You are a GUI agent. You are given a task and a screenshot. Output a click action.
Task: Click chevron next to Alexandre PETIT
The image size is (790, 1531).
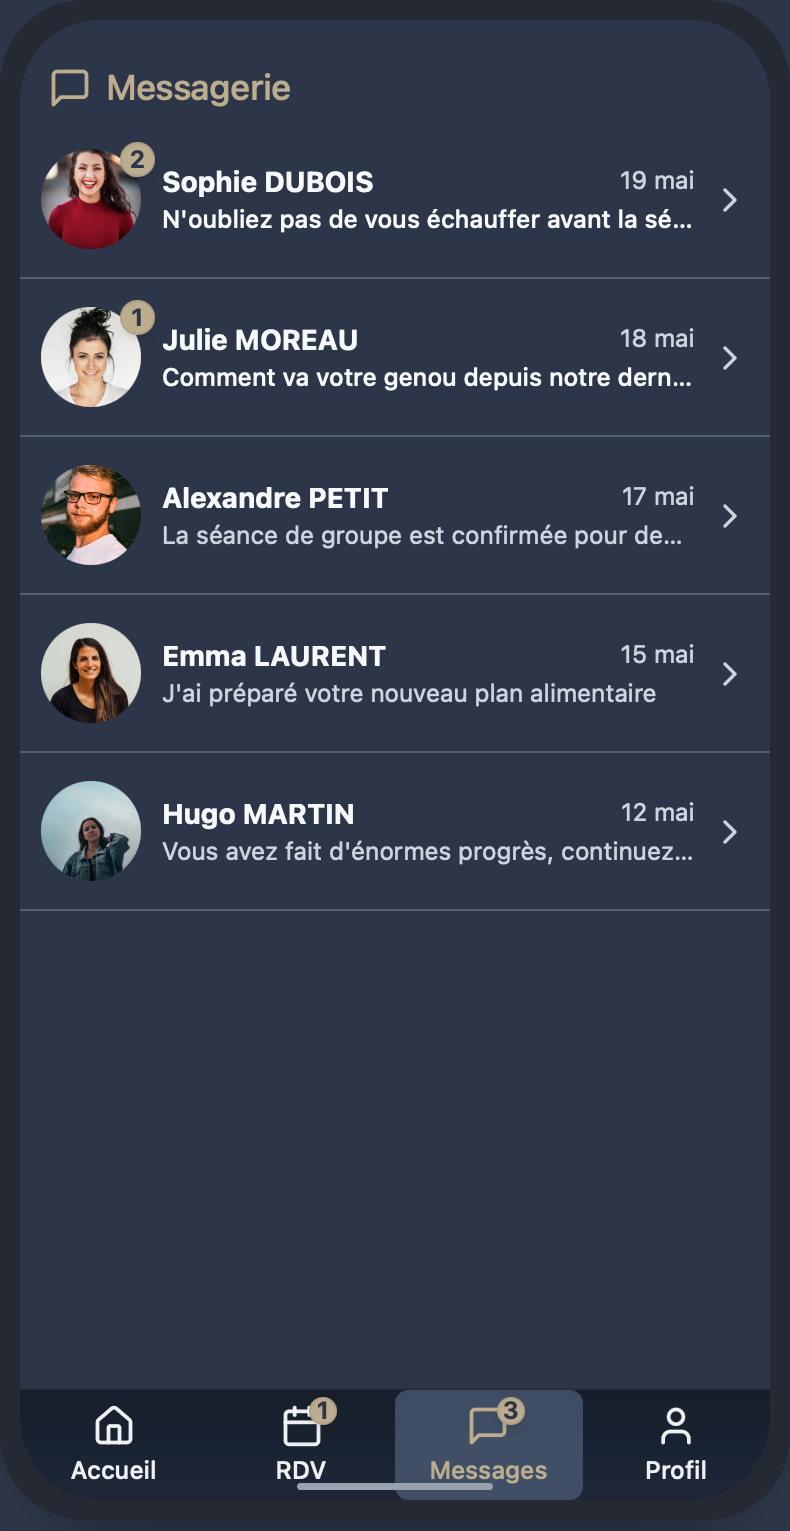pos(730,516)
